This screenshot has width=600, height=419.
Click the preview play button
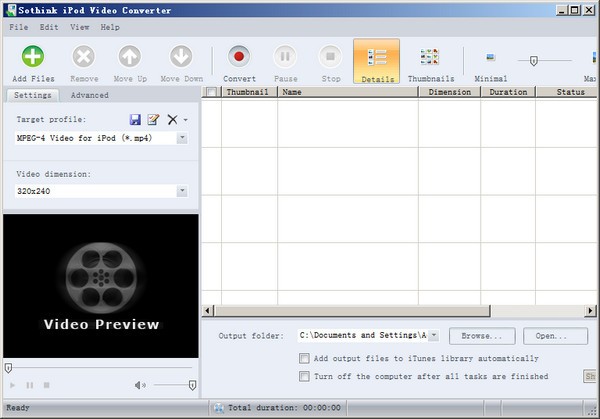tap(12, 385)
